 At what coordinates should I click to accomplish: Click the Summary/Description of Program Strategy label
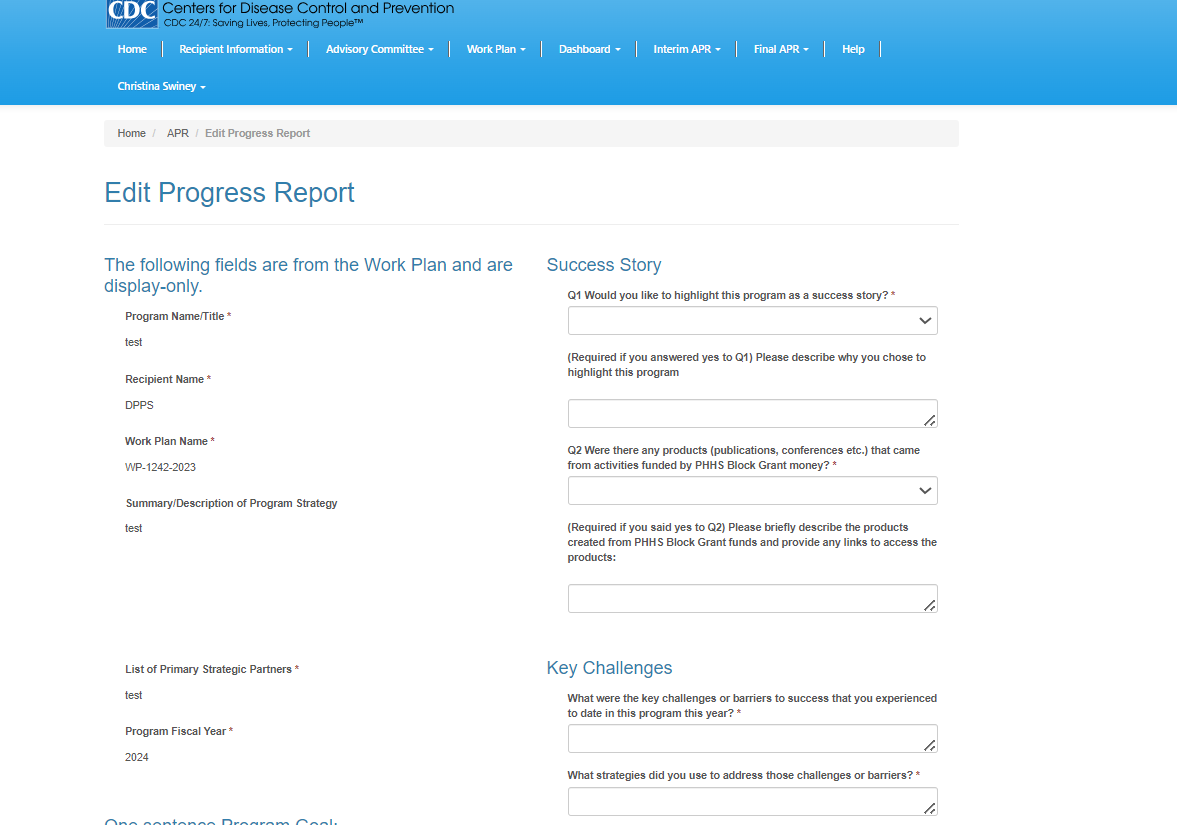pos(231,503)
